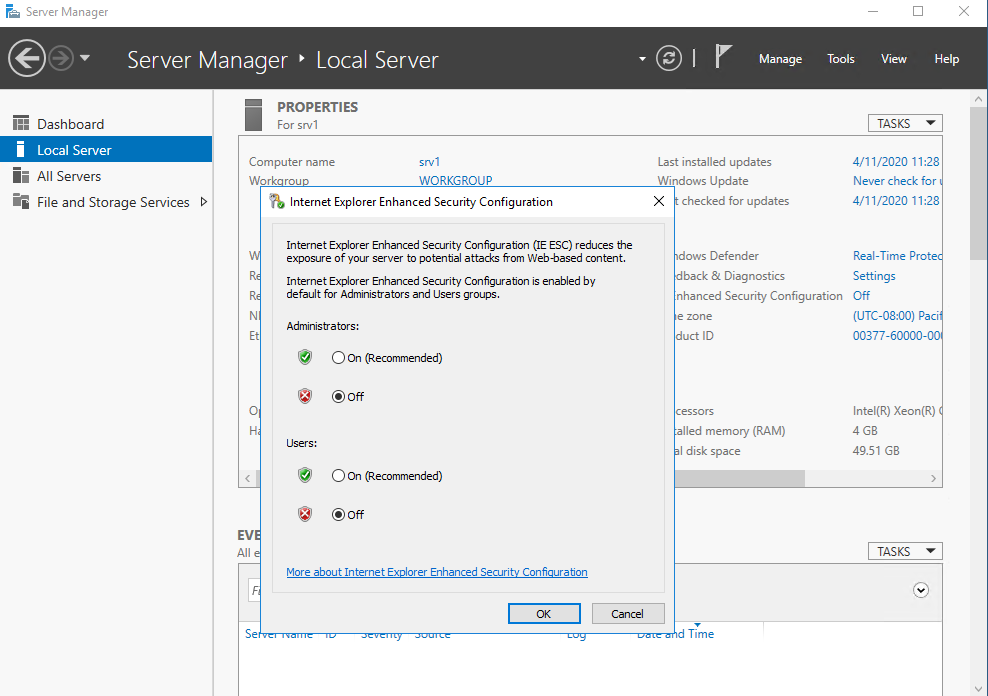The height and width of the screenshot is (696, 988).
Task: Click the green shield icon under Users
Action: pyautogui.click(x=305, y=475)
